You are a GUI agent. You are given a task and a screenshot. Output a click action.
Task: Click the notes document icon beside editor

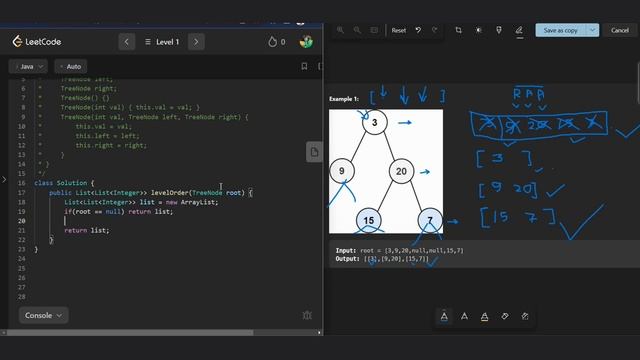(x=314, y=152)
